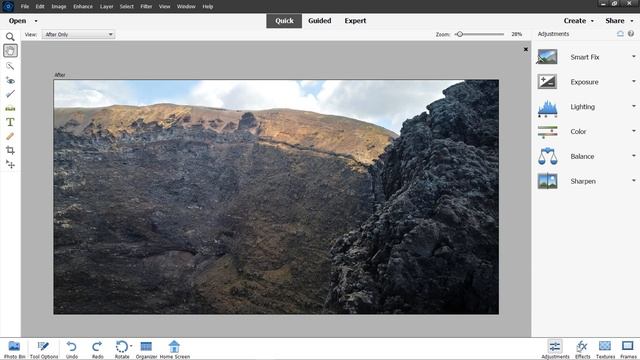
Task: Open the Edit menu
Action: pyautogui.click(x=40, y=7)
